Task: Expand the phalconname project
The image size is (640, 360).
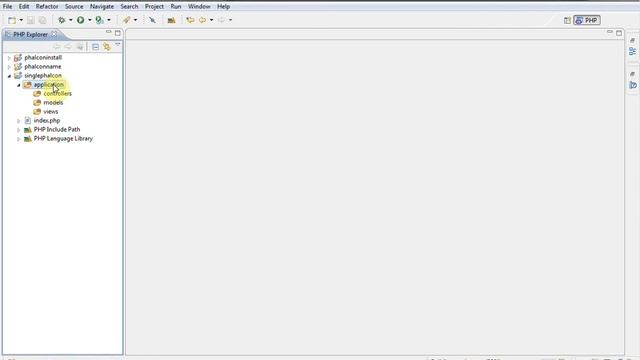Action: coord(9,67)
